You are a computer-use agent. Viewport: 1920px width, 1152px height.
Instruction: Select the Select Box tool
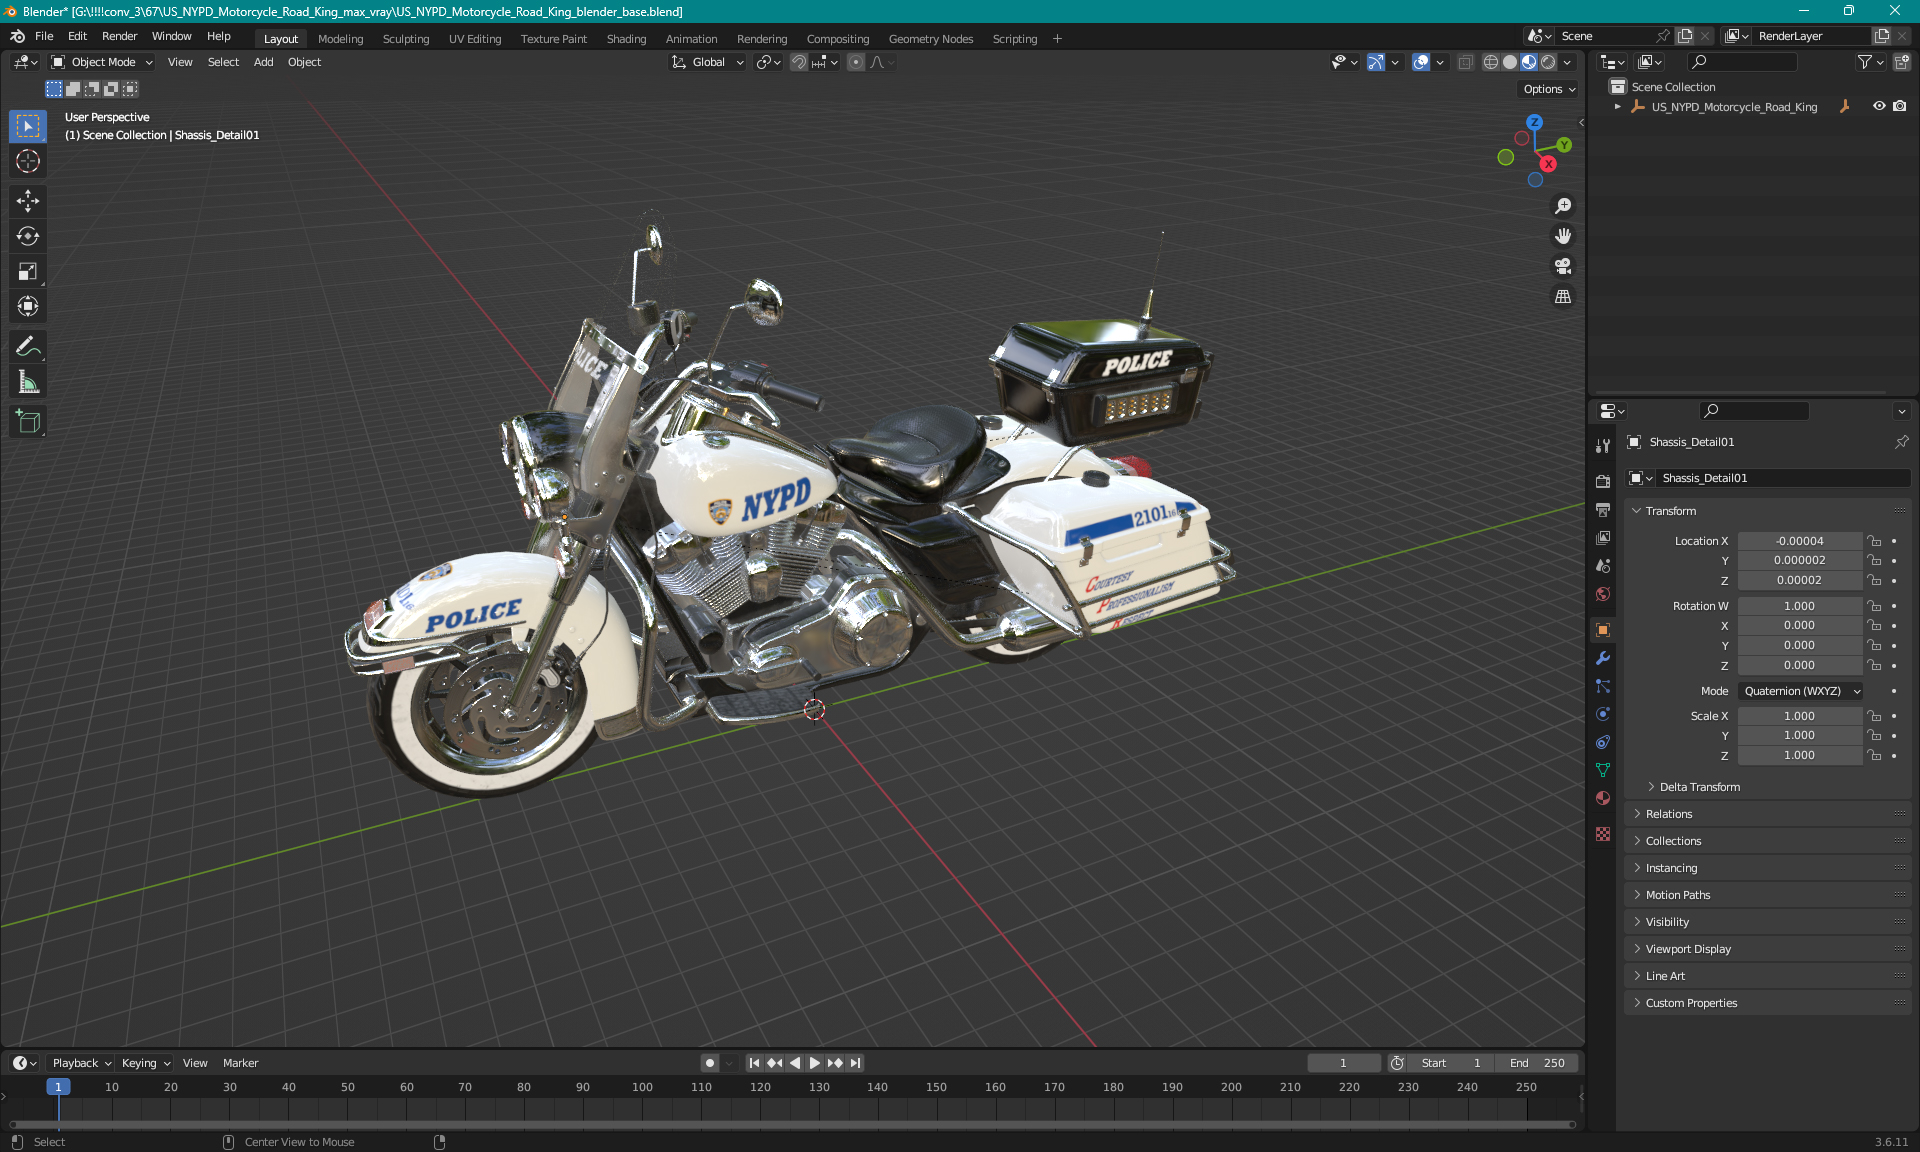click(x=28, y=126)
